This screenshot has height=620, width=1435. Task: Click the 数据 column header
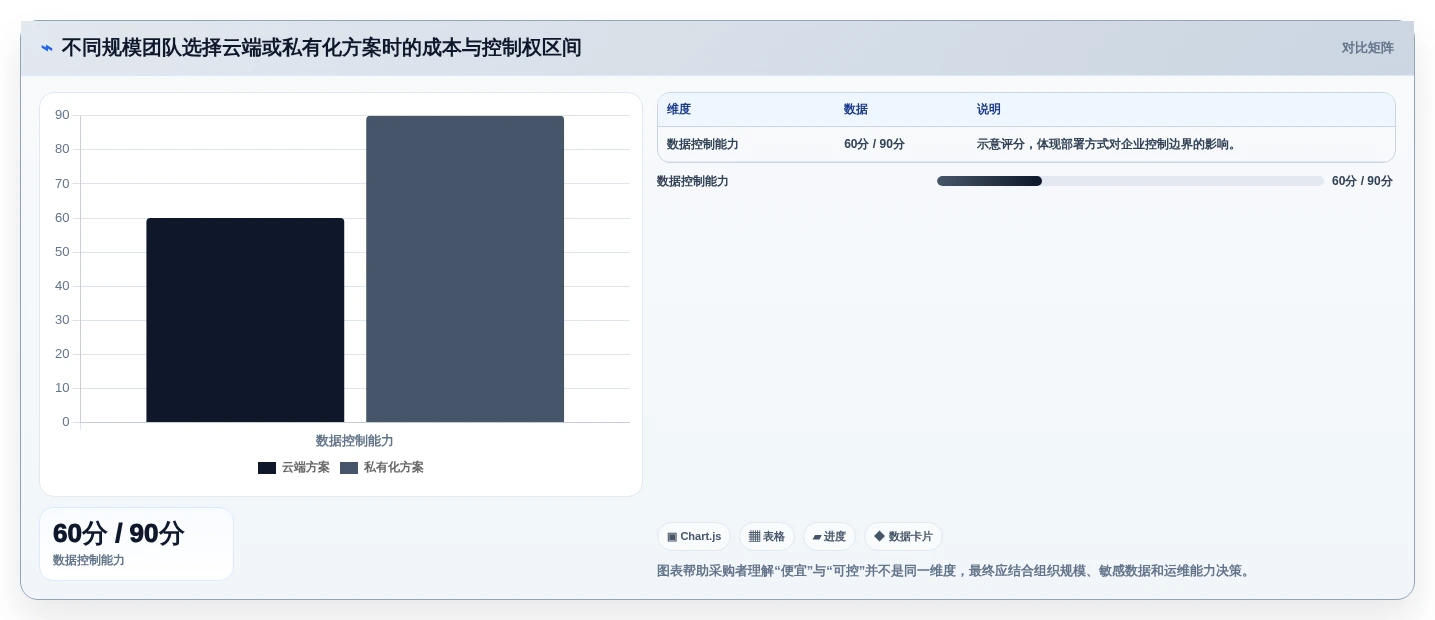(856, 110)
